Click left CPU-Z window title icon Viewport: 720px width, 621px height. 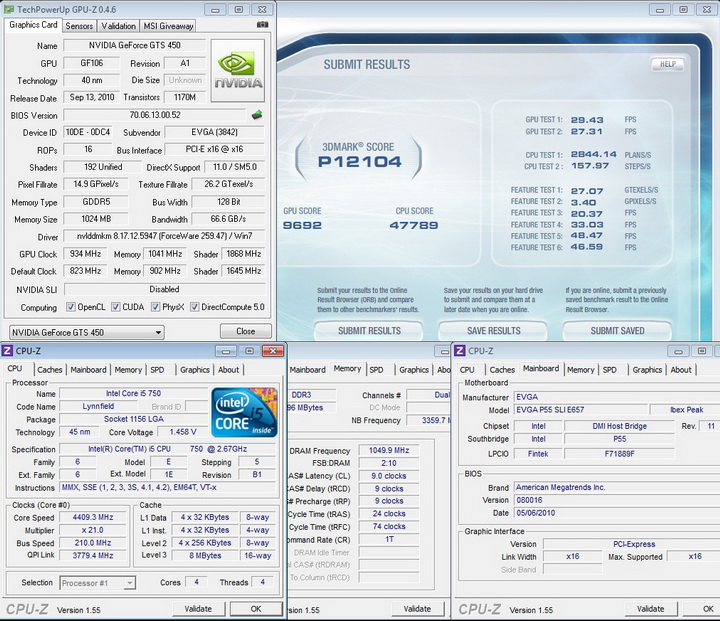pyautogui.click(x=7, y=351)
